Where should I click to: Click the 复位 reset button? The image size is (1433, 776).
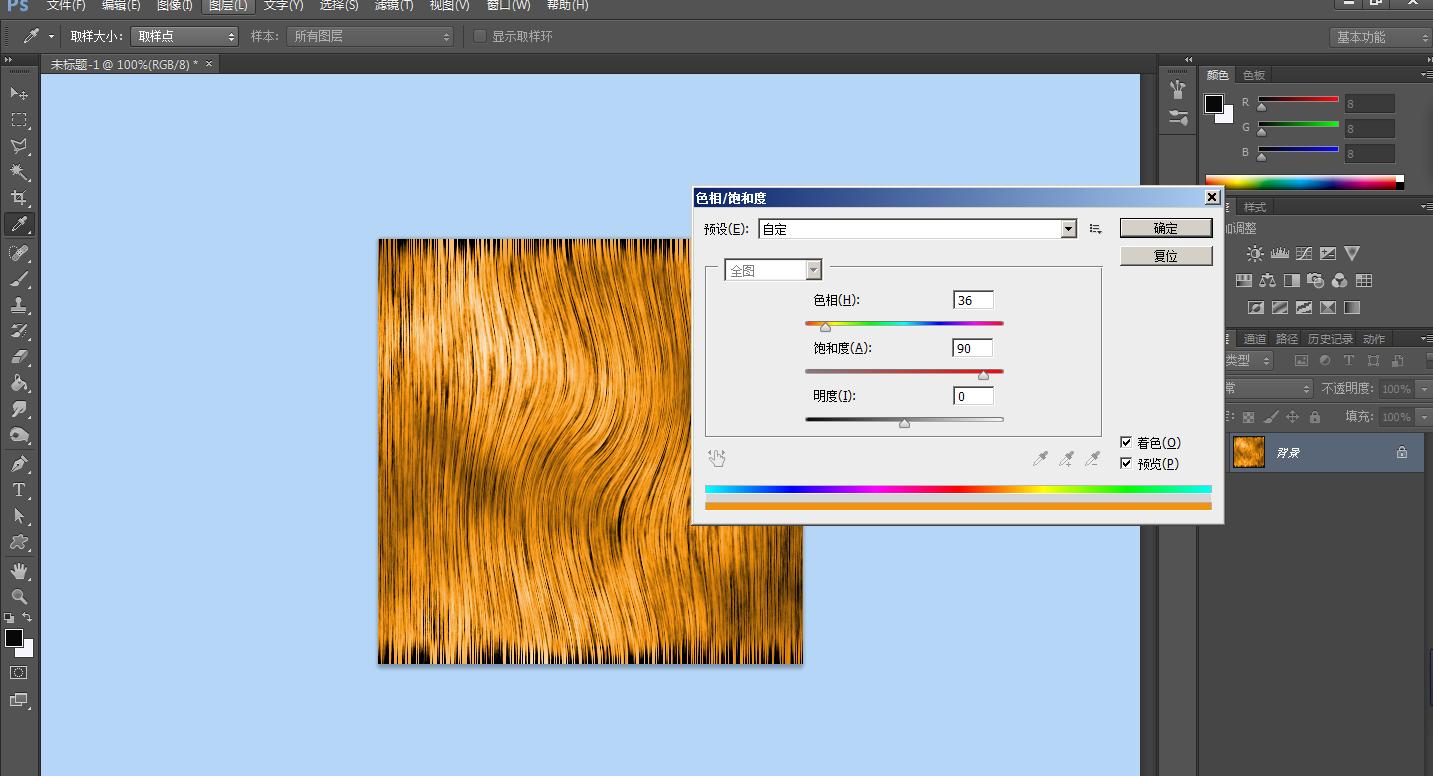[x=1165, y=256]
